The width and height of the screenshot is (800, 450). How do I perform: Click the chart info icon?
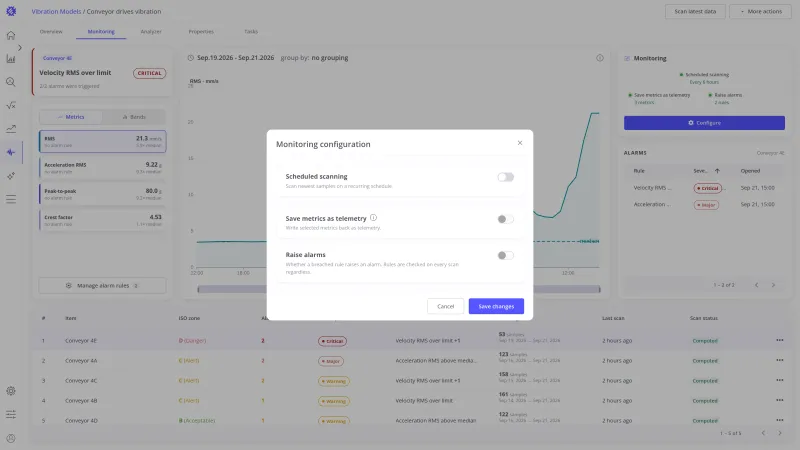point(600,58)
